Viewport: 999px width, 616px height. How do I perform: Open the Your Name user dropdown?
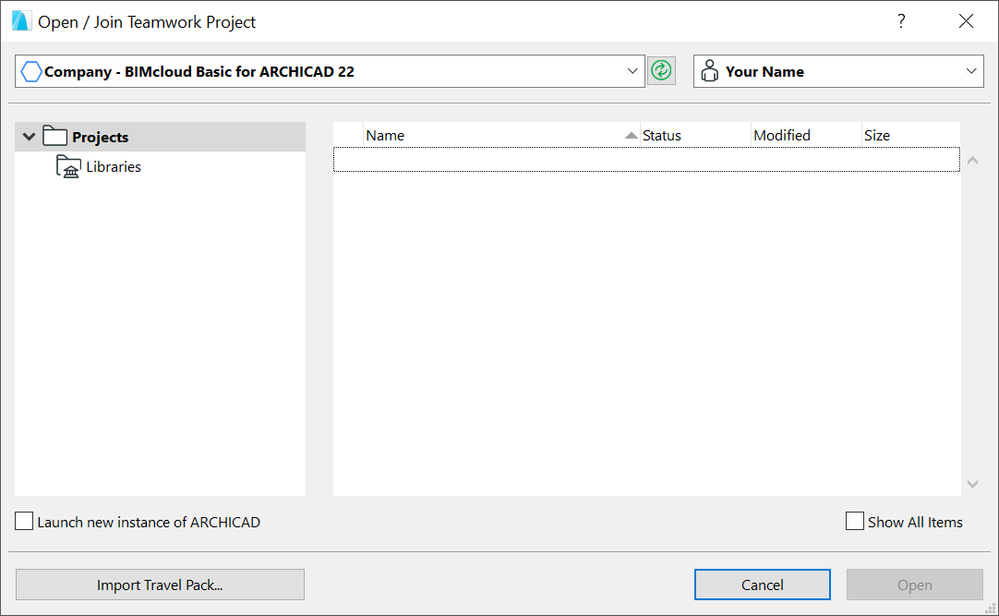[838, 71]
